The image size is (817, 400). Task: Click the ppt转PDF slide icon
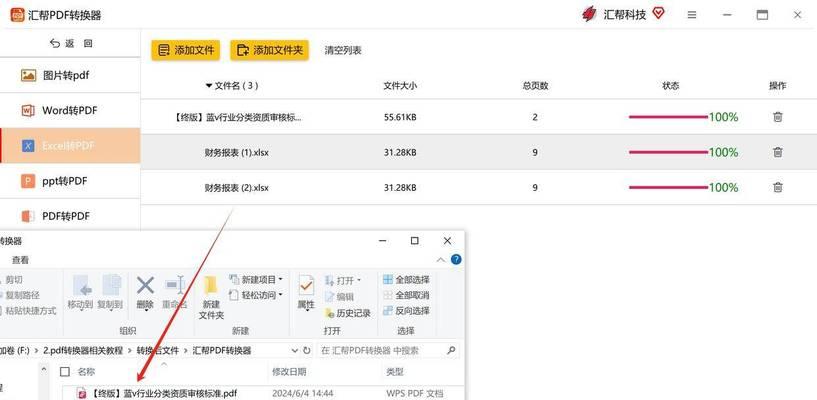28,181
